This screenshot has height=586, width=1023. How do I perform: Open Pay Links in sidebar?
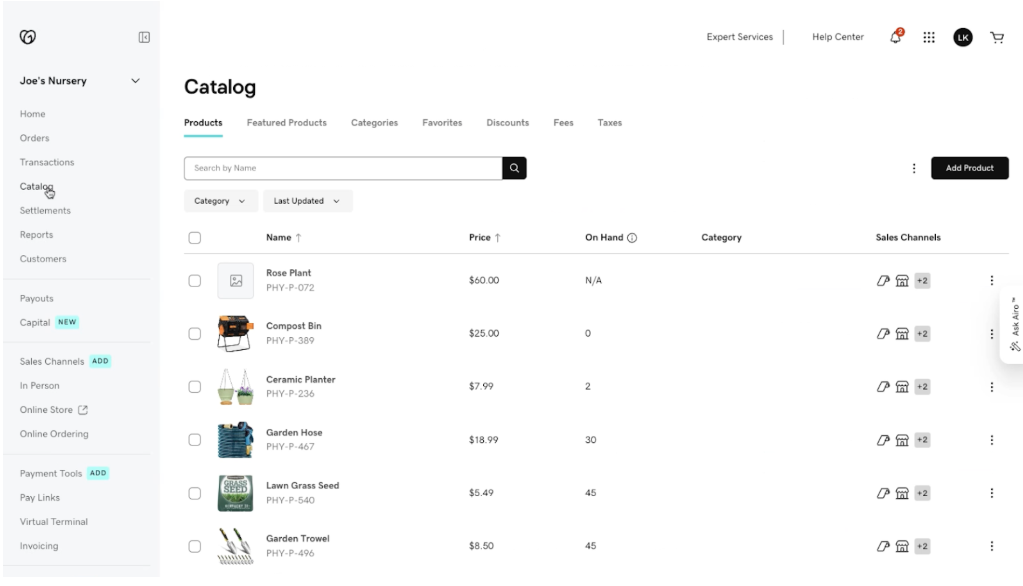click(x=40, y=498)
